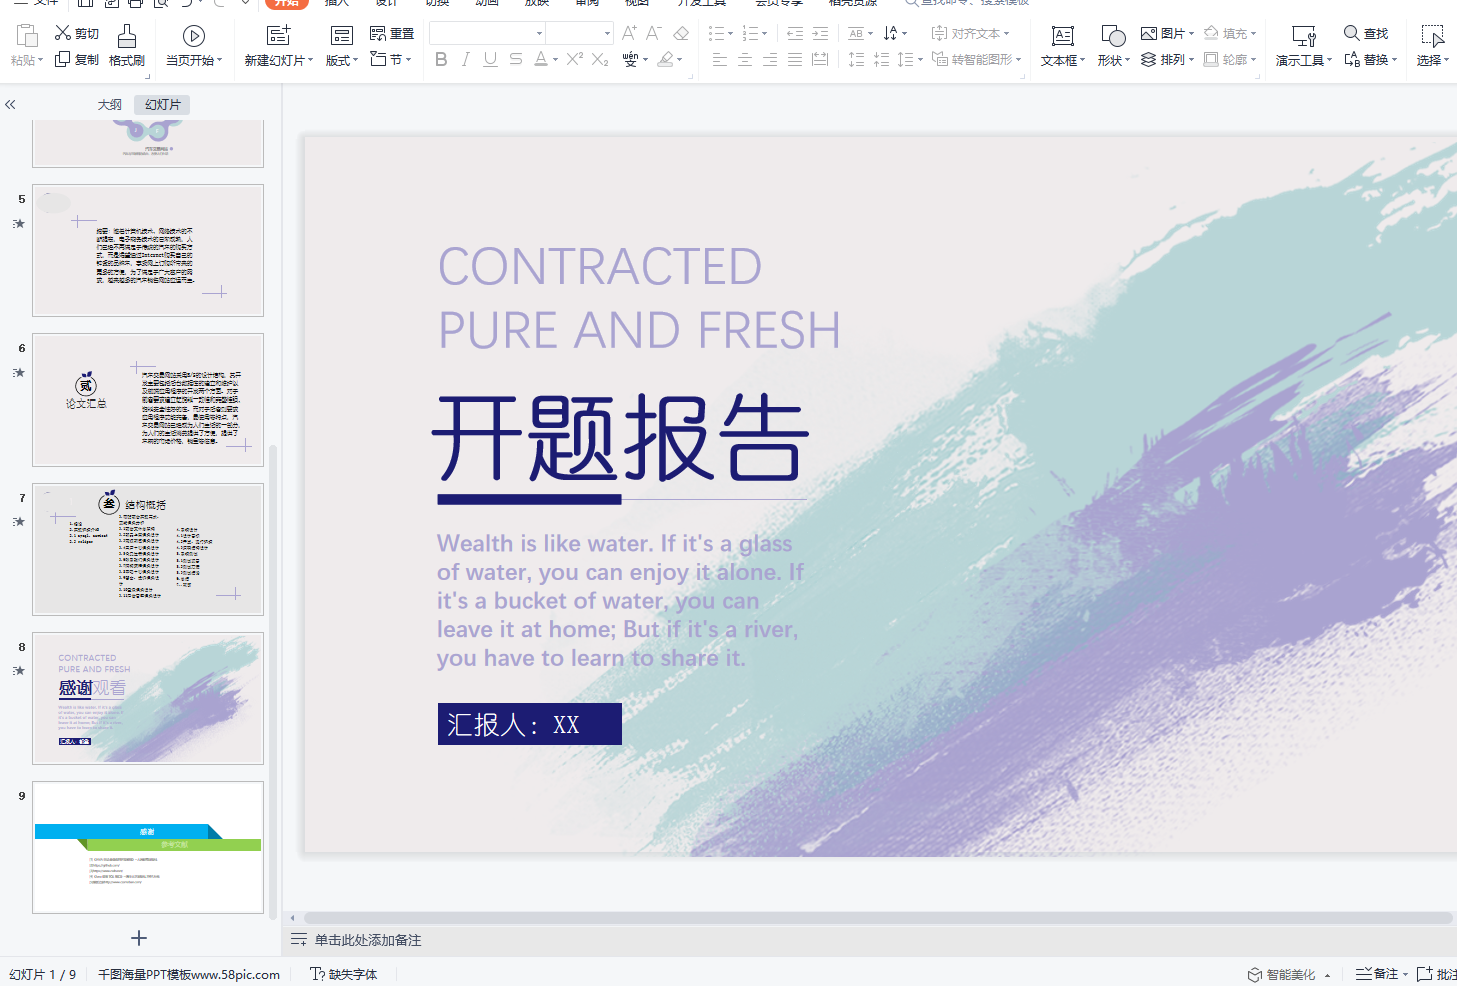Click the Outline (轮廓) button
This screenshot has height=986, width=1457.
(1230, 59)
